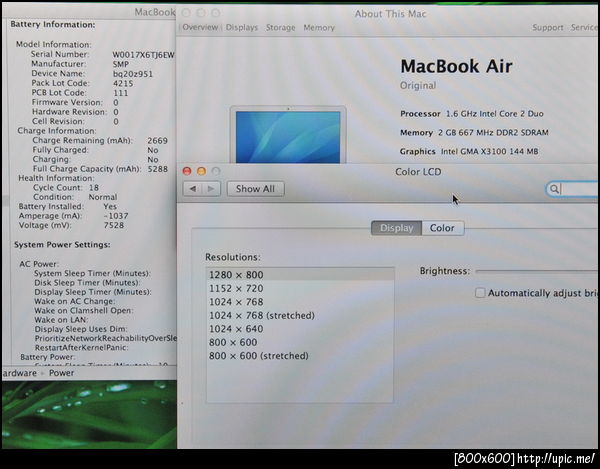Screen dimensions: 600x469
Task: Click the Show All button
Action: click(x=255, y=189)
